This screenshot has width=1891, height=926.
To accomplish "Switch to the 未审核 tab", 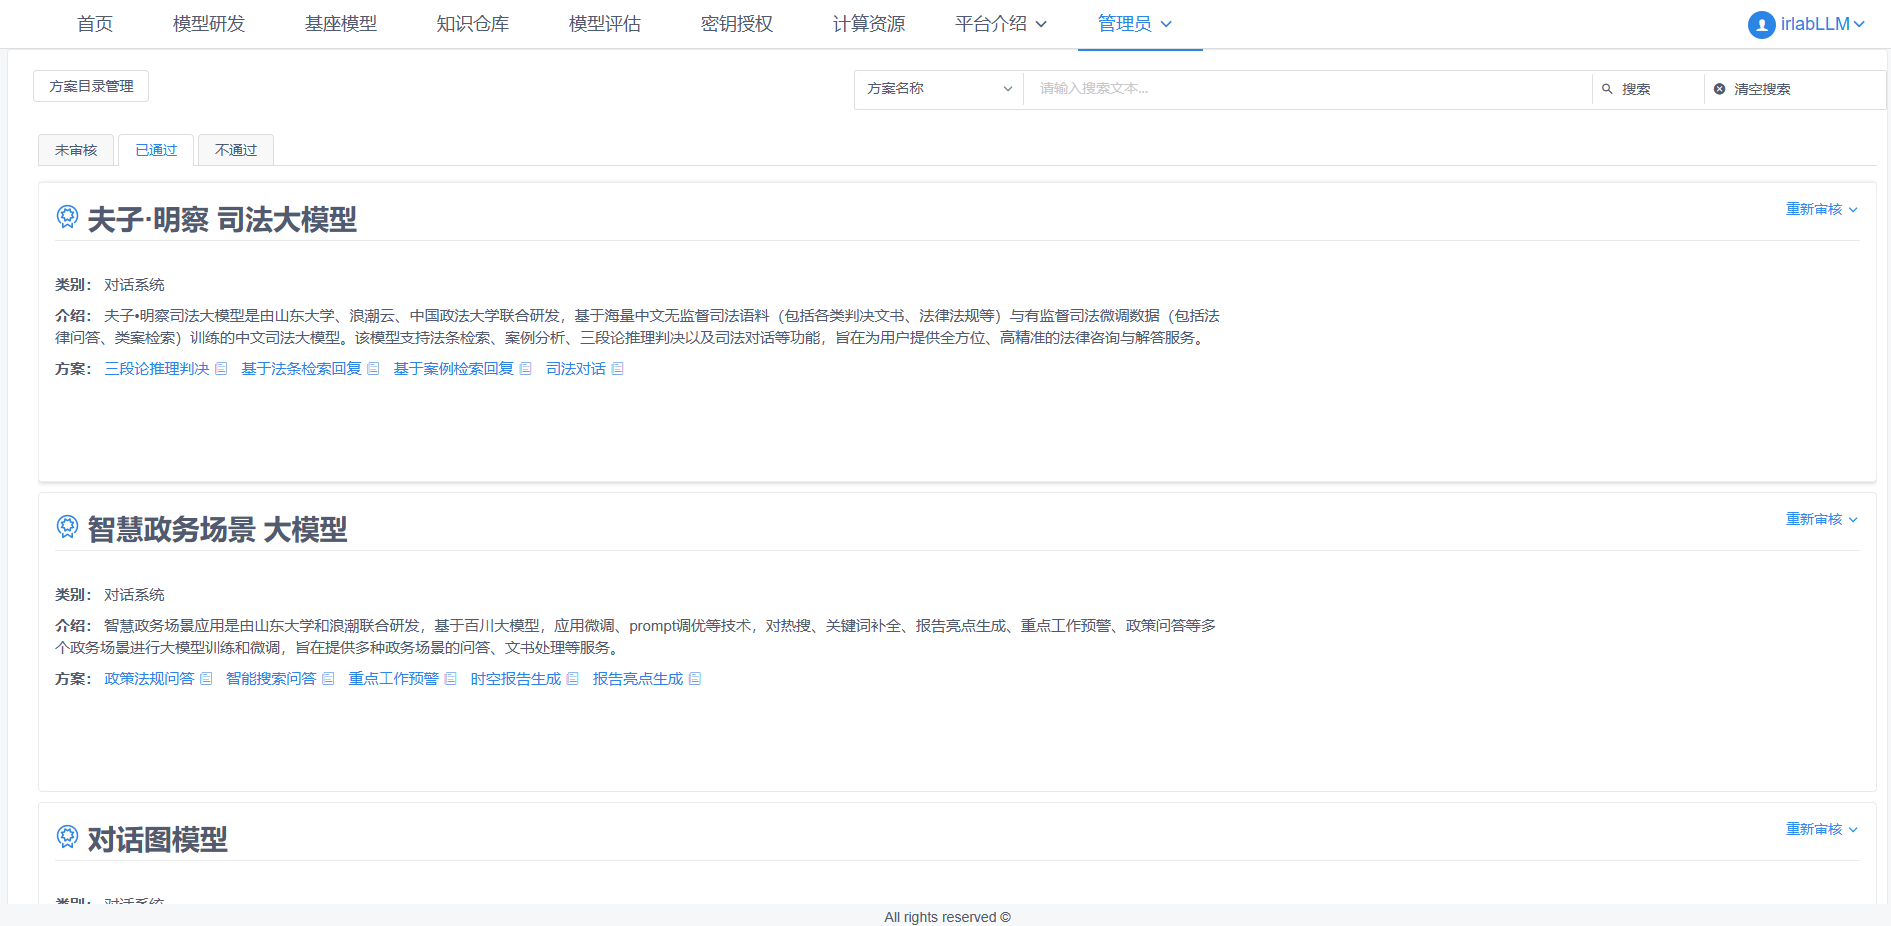I will pos(76,150).
